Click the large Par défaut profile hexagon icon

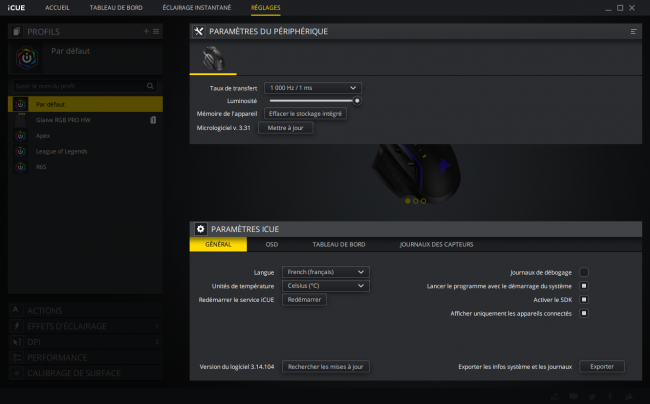[27, 58]
